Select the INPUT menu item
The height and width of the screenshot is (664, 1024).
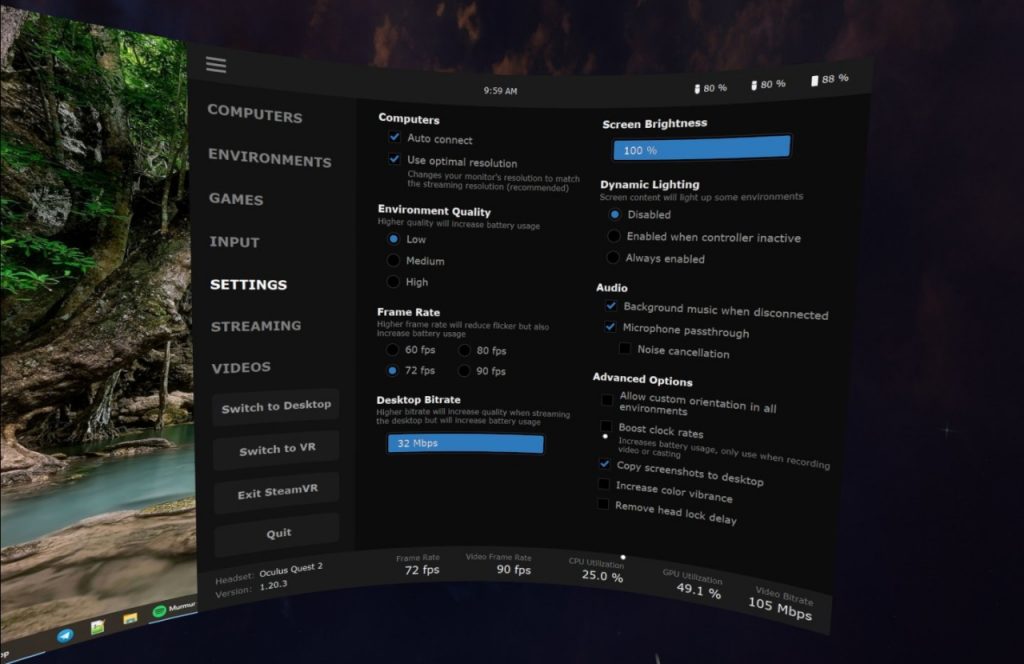234,242
